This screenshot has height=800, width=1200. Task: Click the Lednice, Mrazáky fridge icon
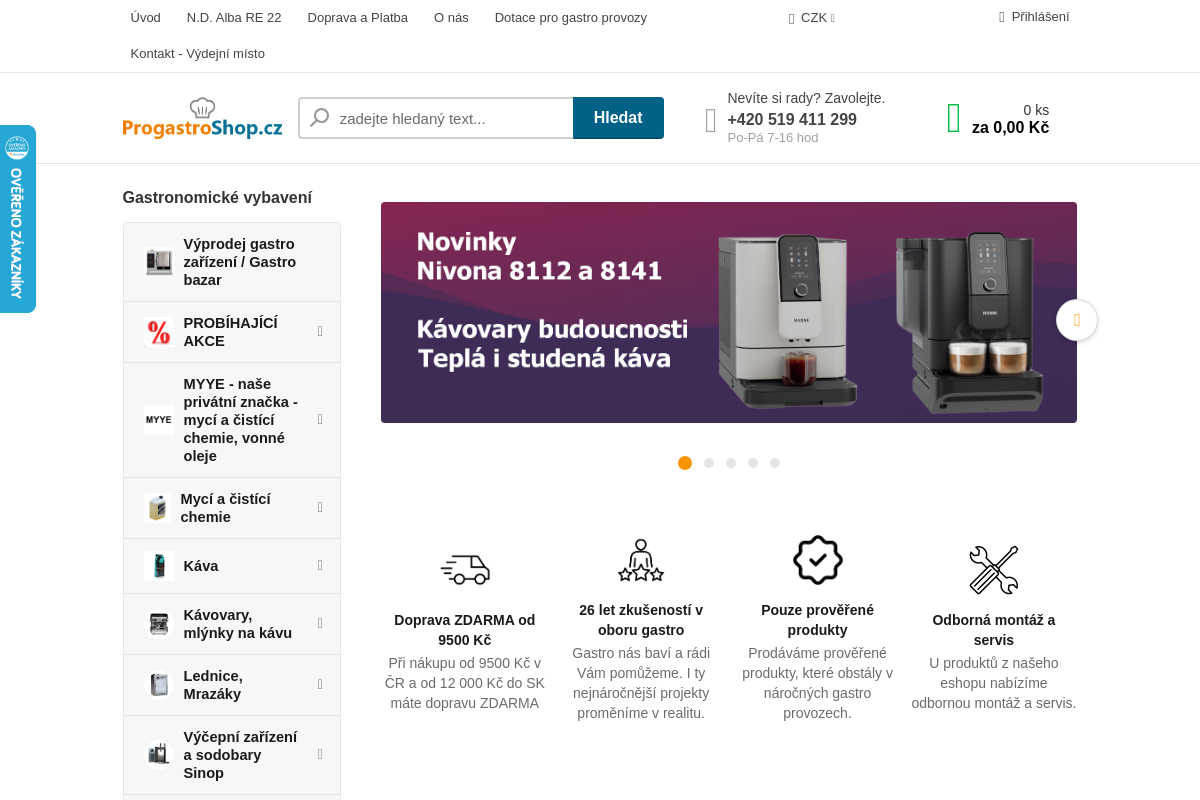coord(159,685)
